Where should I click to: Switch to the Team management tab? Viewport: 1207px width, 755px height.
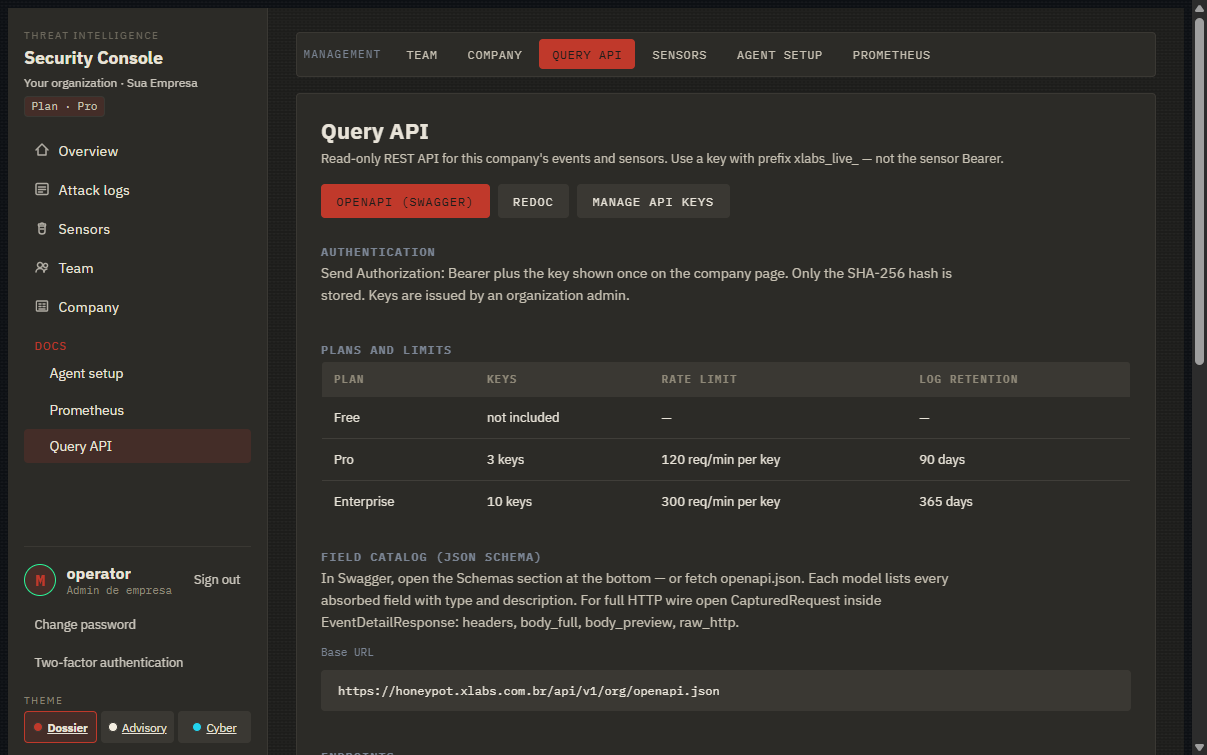tap(422, 55)
